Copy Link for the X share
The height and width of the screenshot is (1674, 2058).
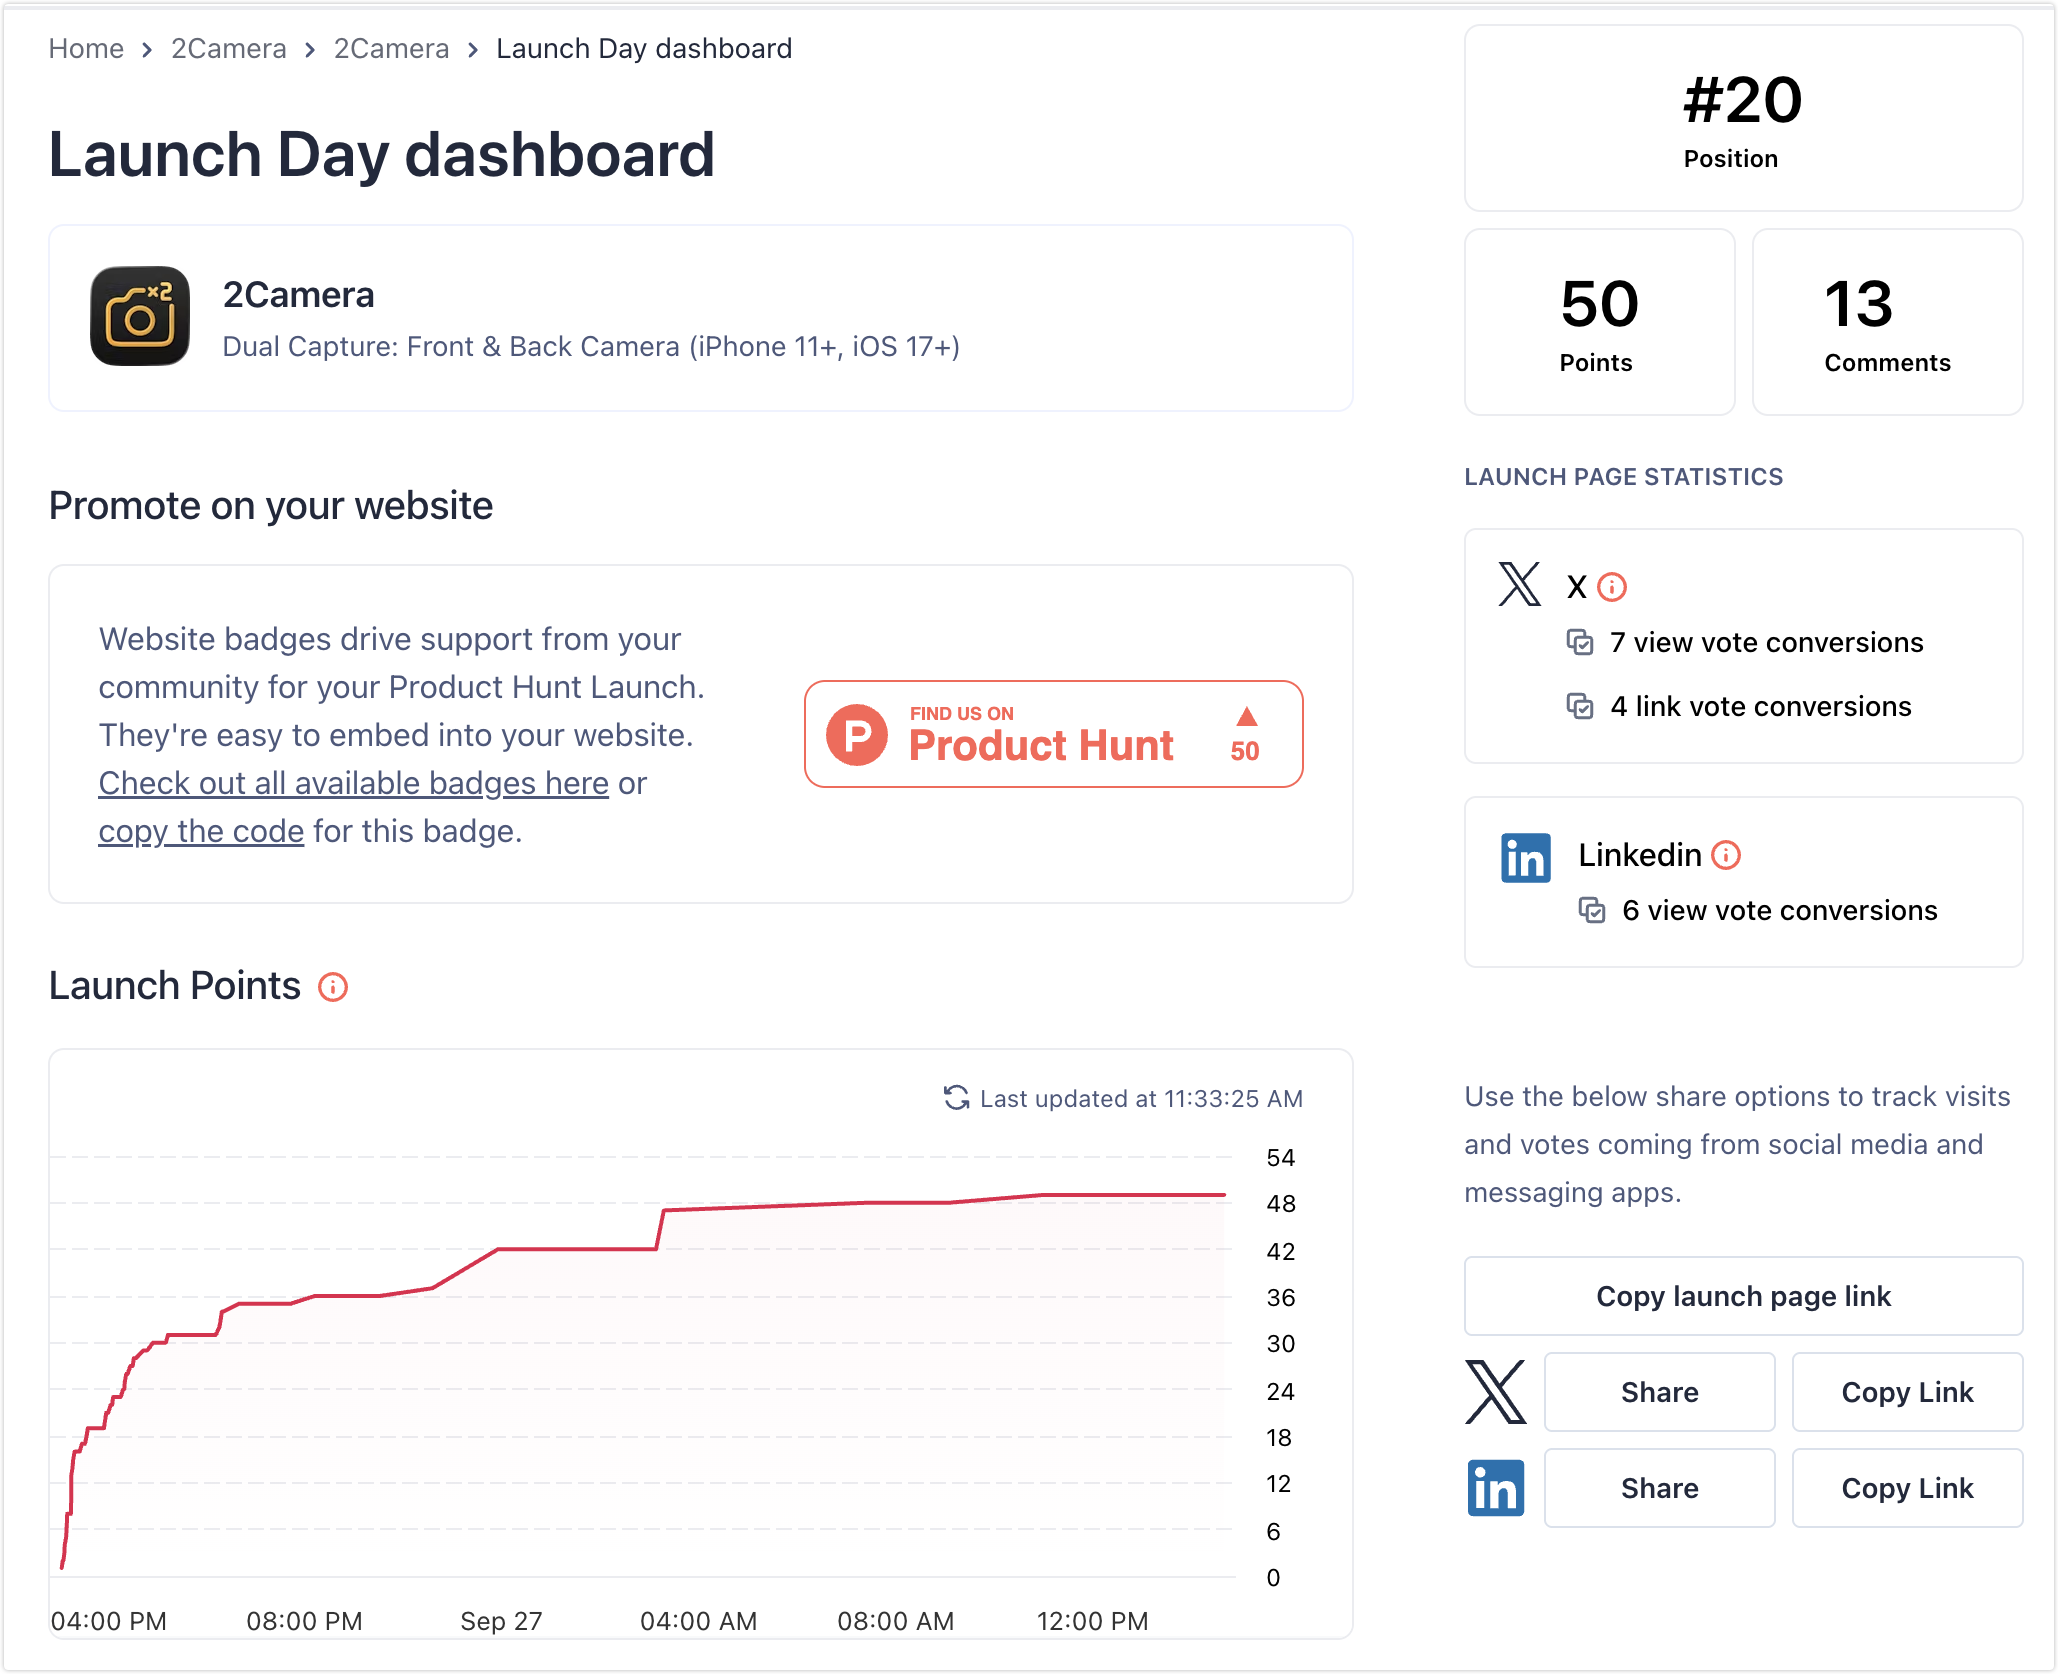tap(1906, 1392)
